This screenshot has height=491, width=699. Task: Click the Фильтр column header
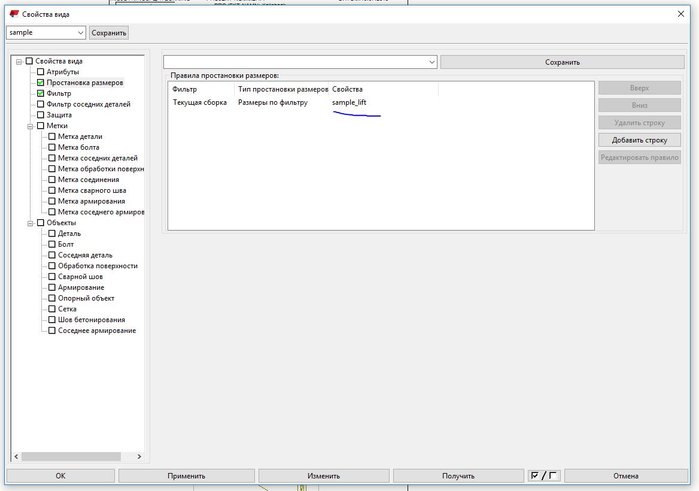(x=202, y=89)
